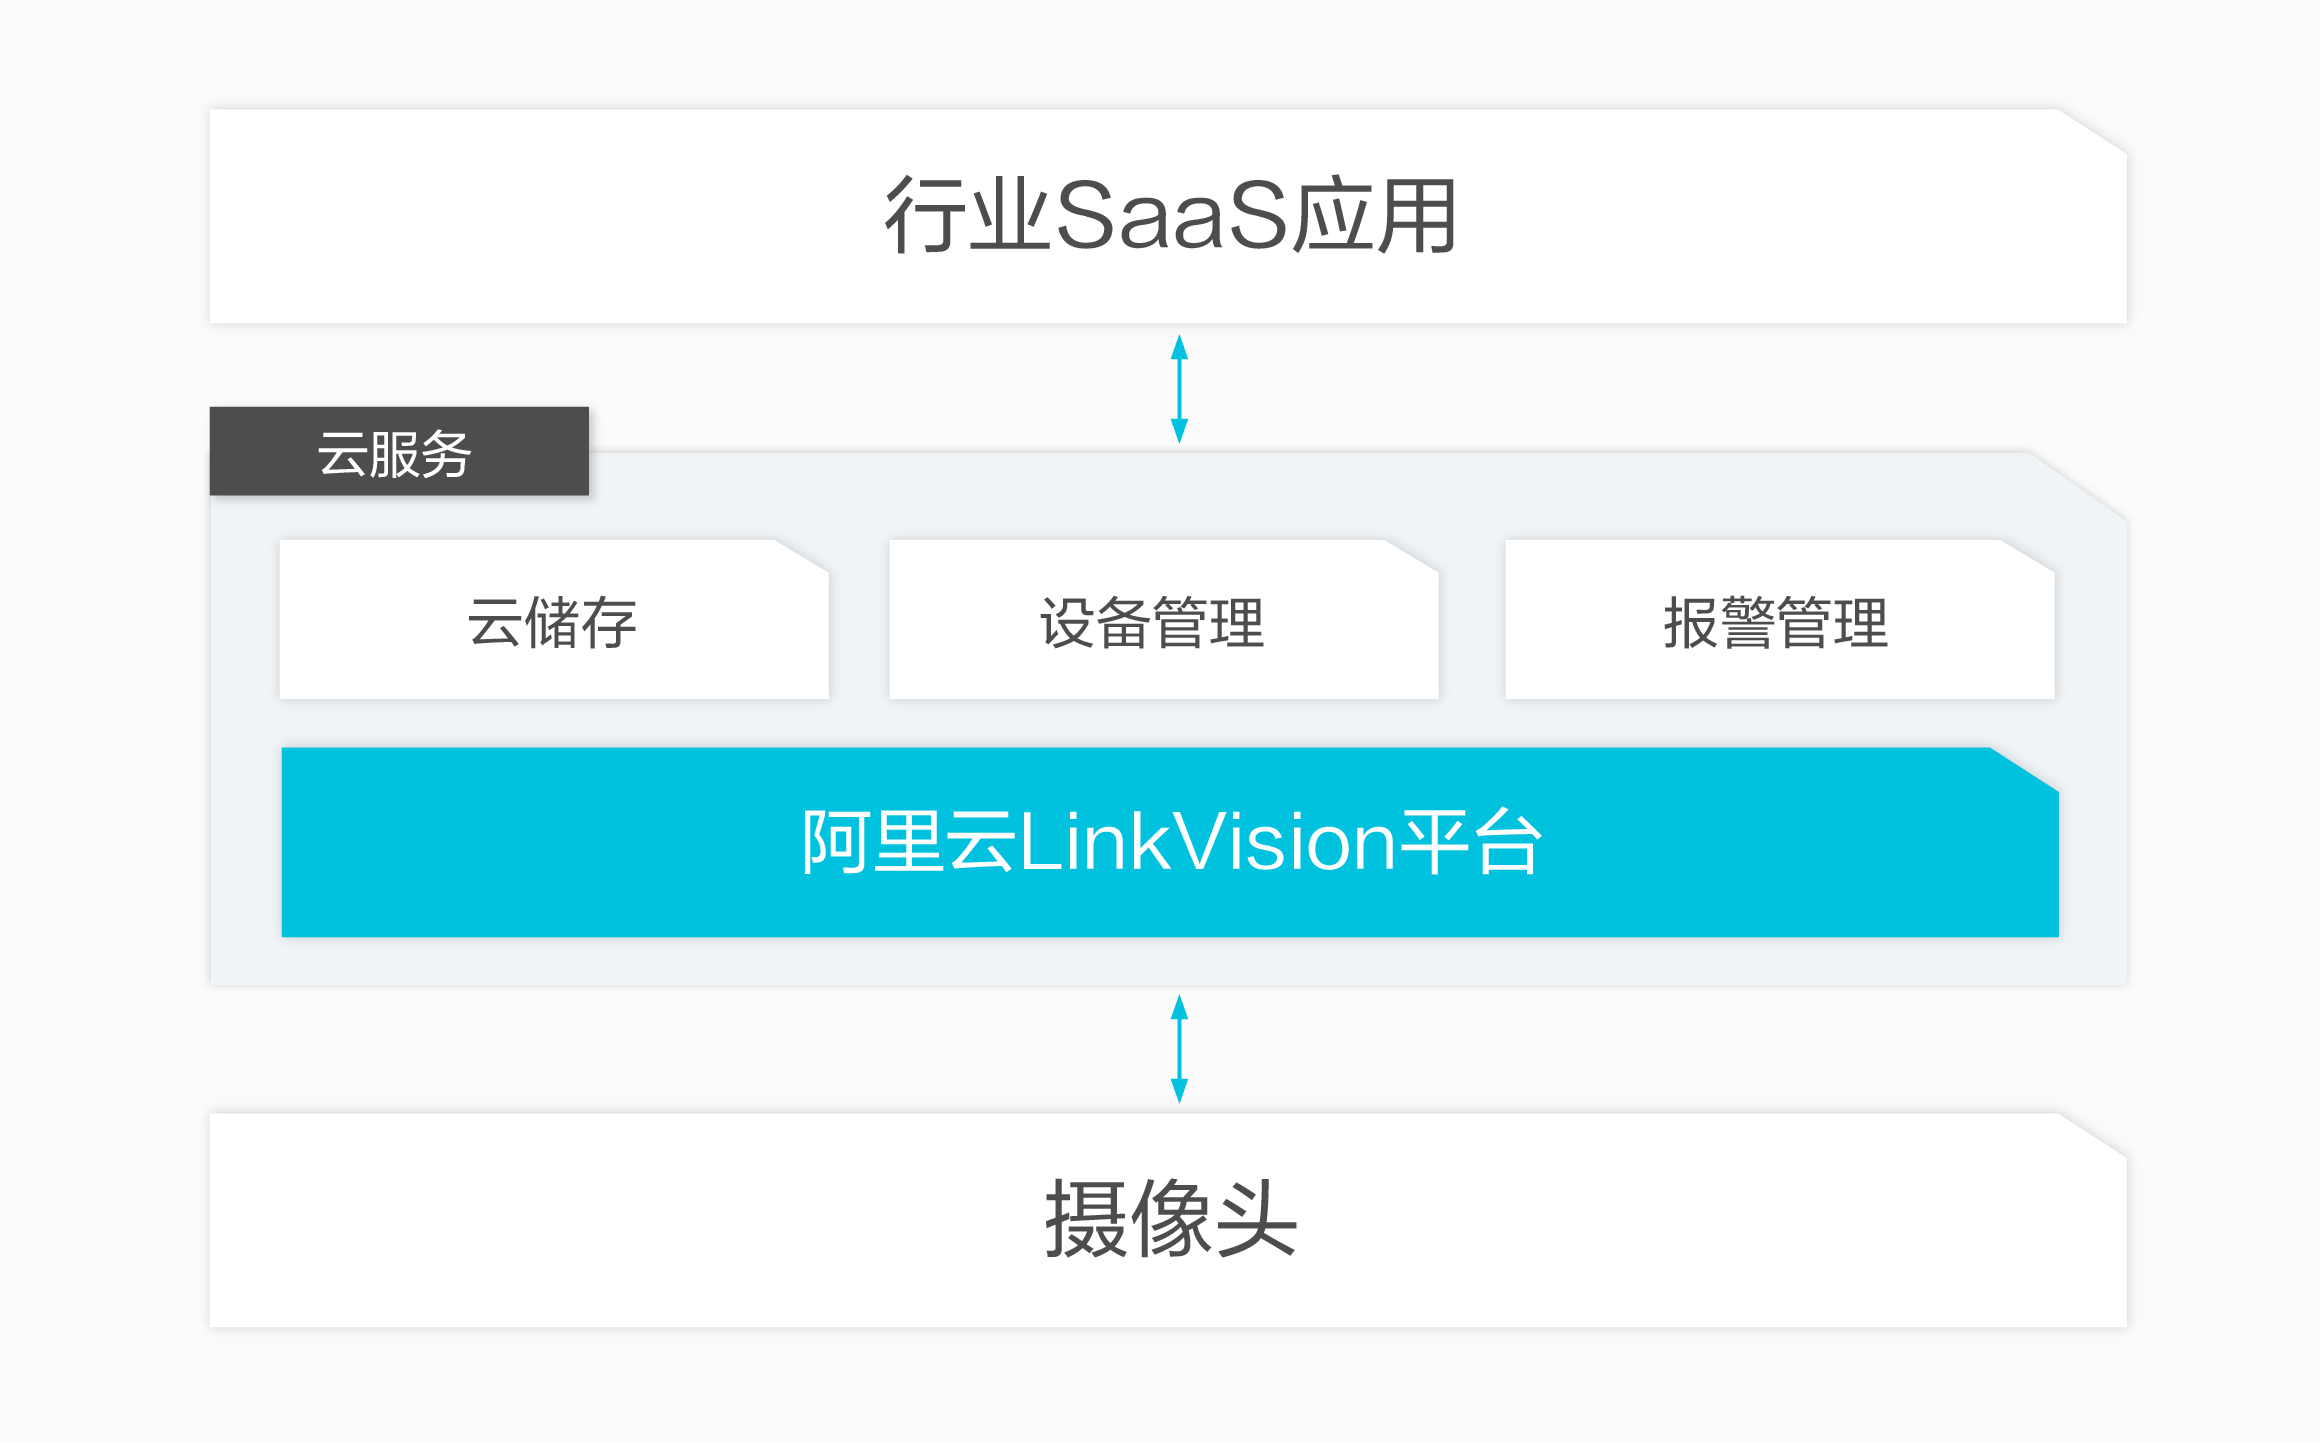Click the downward arrowhead above the 云服务 panel

point(1180,431)
